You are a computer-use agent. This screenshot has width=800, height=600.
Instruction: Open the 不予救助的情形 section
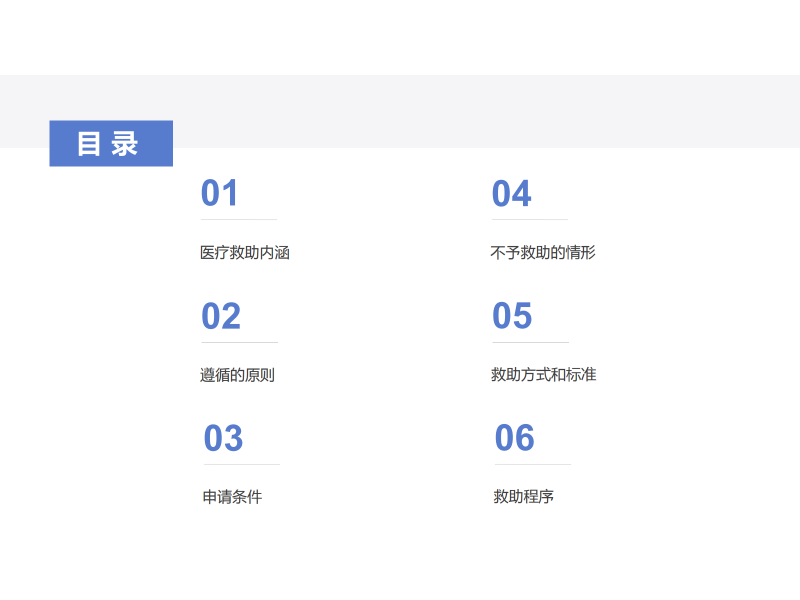(543, 253)
